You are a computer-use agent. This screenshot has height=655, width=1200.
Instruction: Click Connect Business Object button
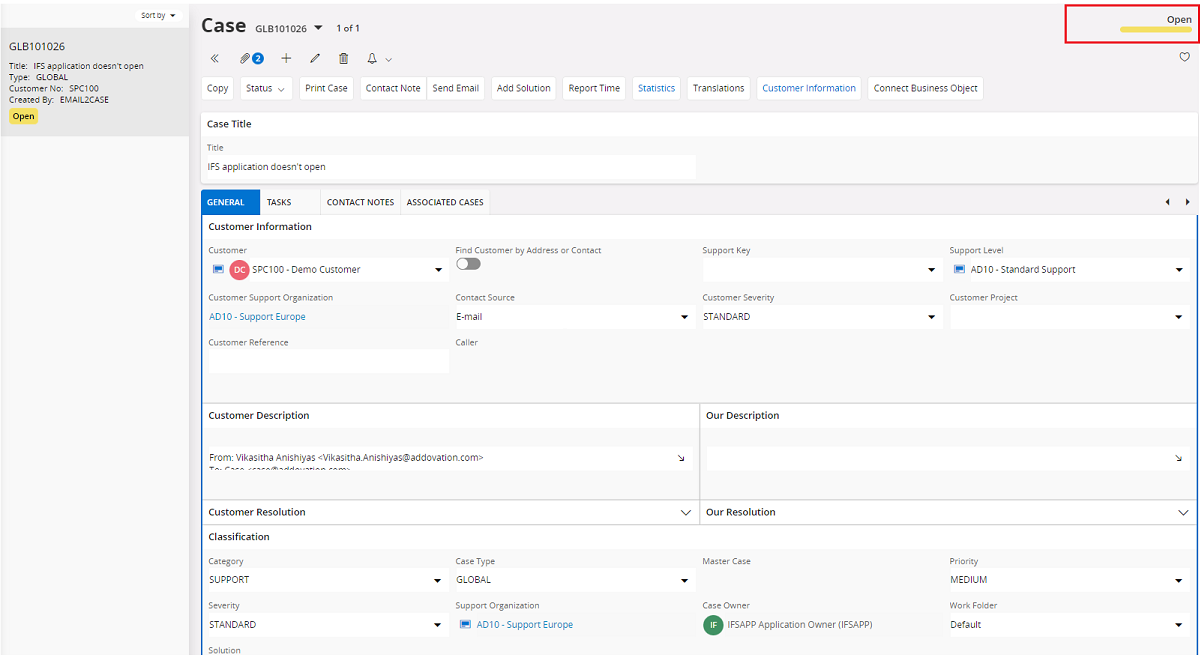coord(926,88)
